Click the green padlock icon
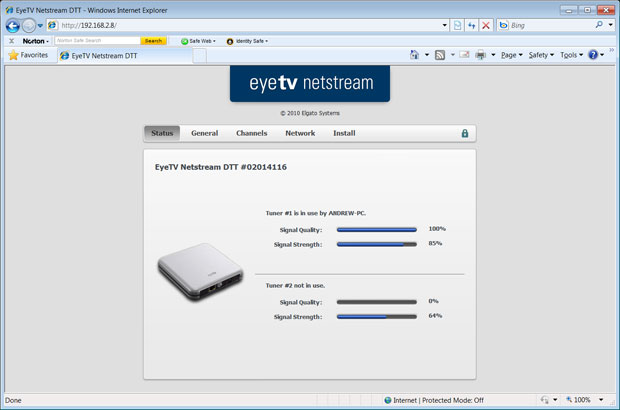The image size is (620, 410). coord(465,133)
